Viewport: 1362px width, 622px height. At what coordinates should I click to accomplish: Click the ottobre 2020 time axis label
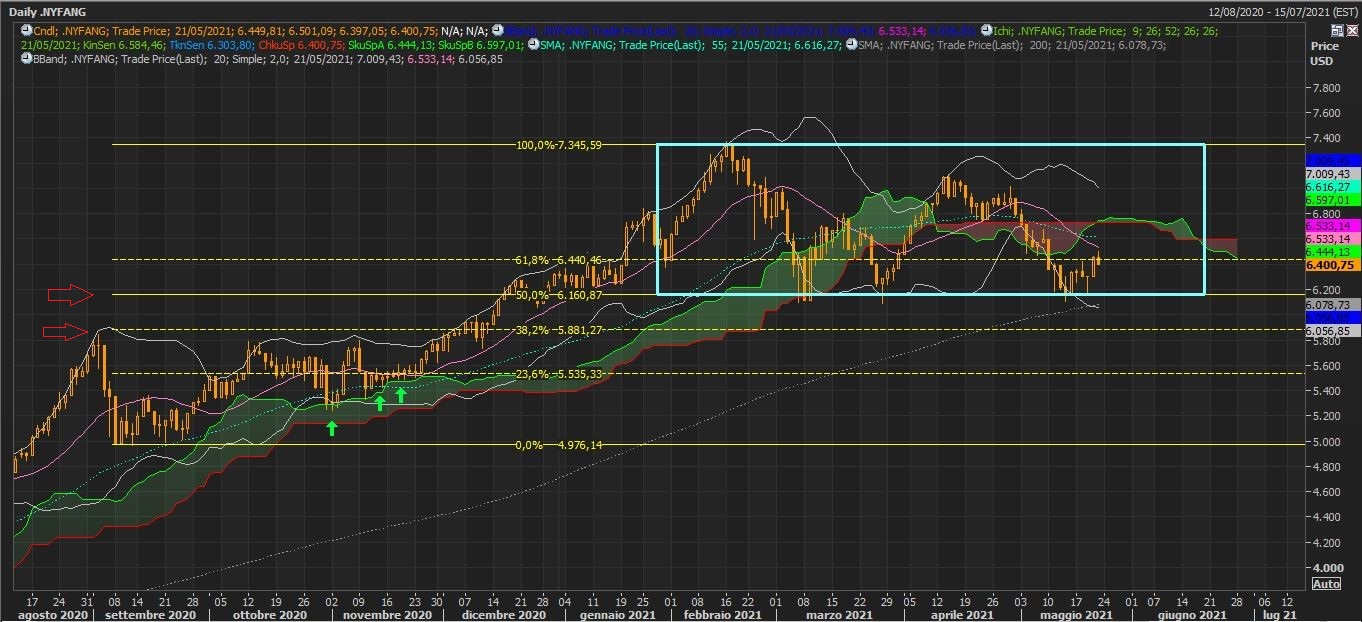tap(270, 615)
